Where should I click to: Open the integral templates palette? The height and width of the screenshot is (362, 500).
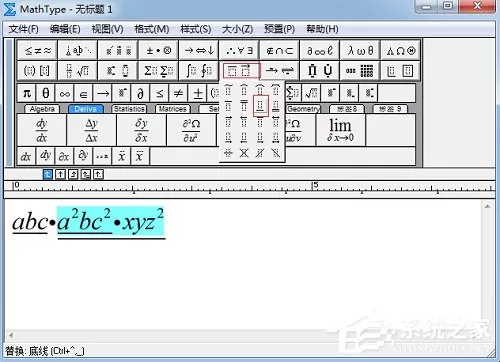199,70
